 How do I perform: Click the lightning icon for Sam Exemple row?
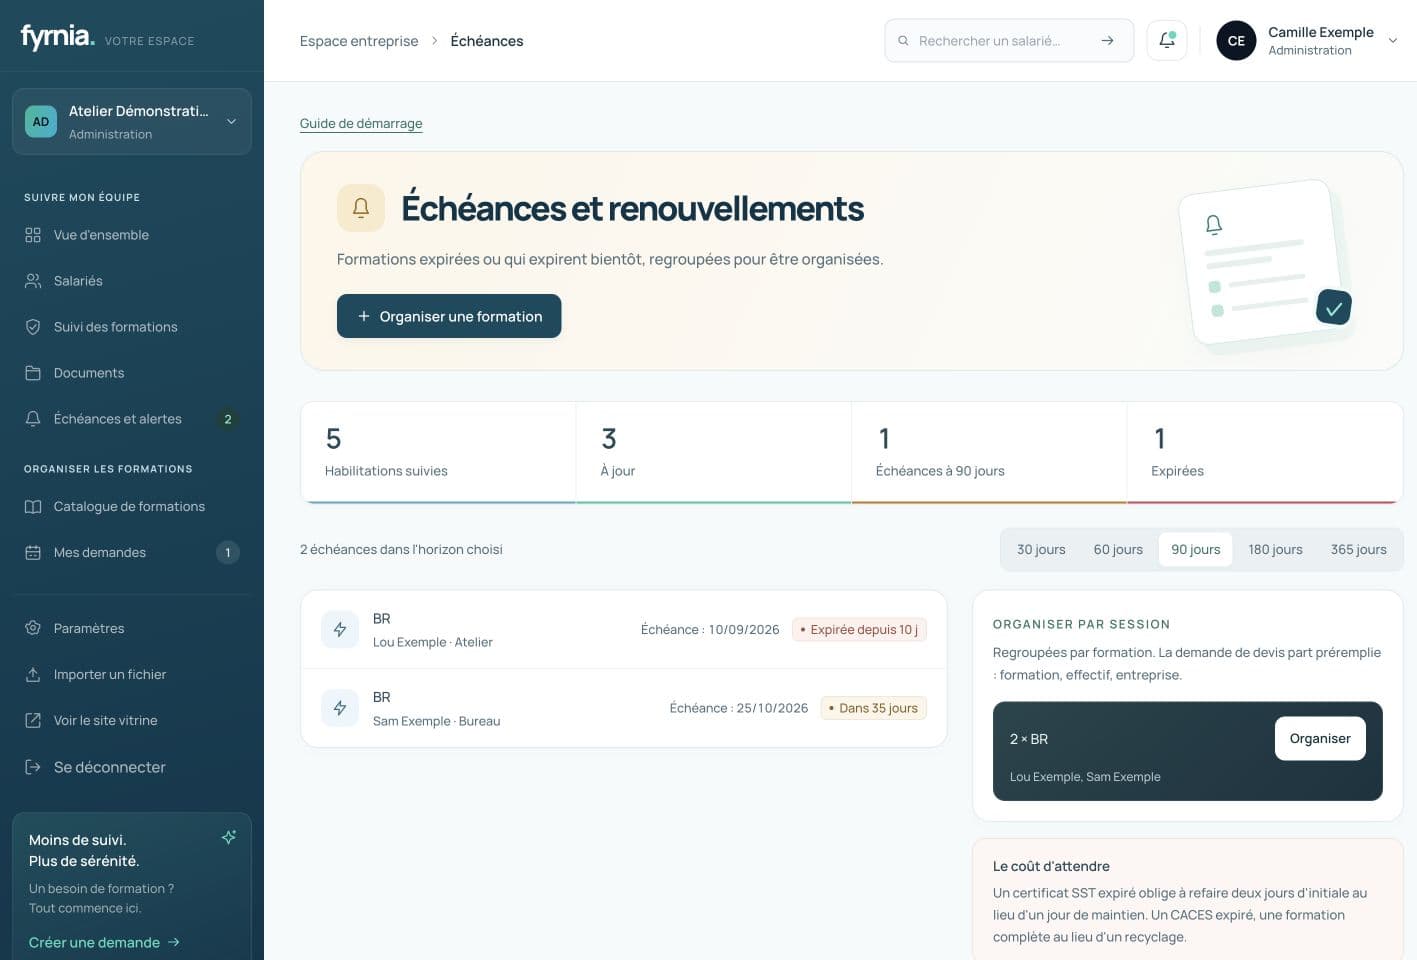(340, 708)
